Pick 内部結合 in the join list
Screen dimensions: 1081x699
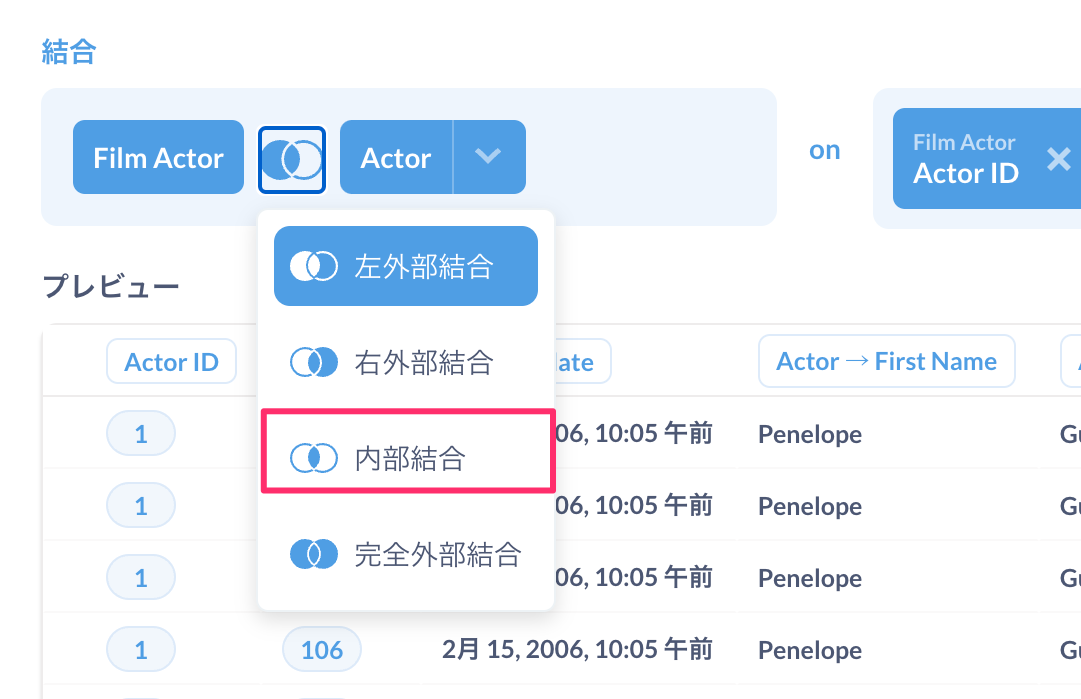coord(410,458)
